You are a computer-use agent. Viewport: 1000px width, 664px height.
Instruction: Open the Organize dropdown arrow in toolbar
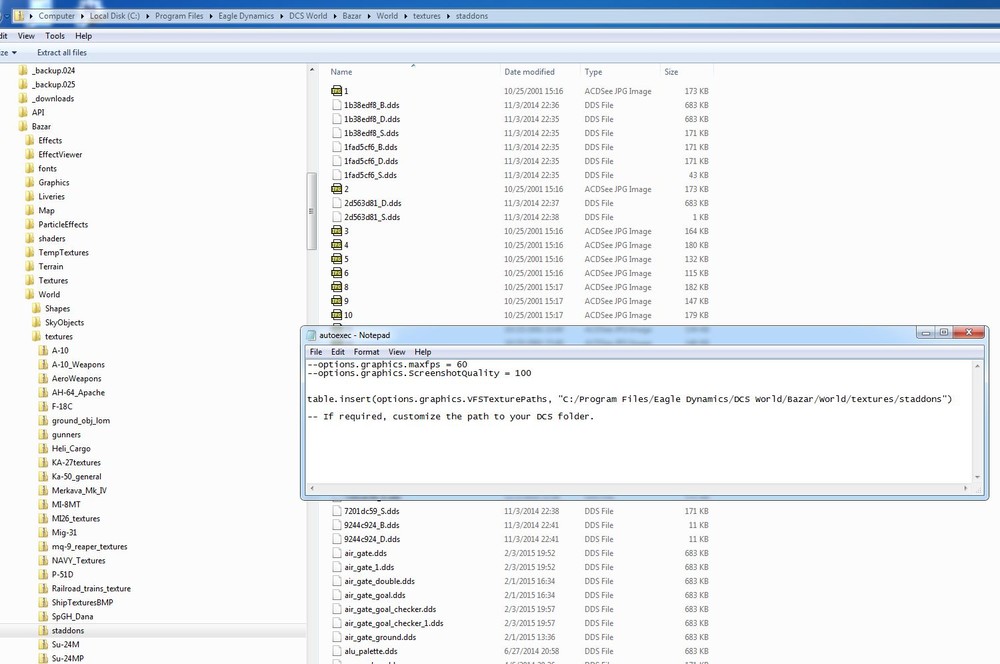point(14,53)
